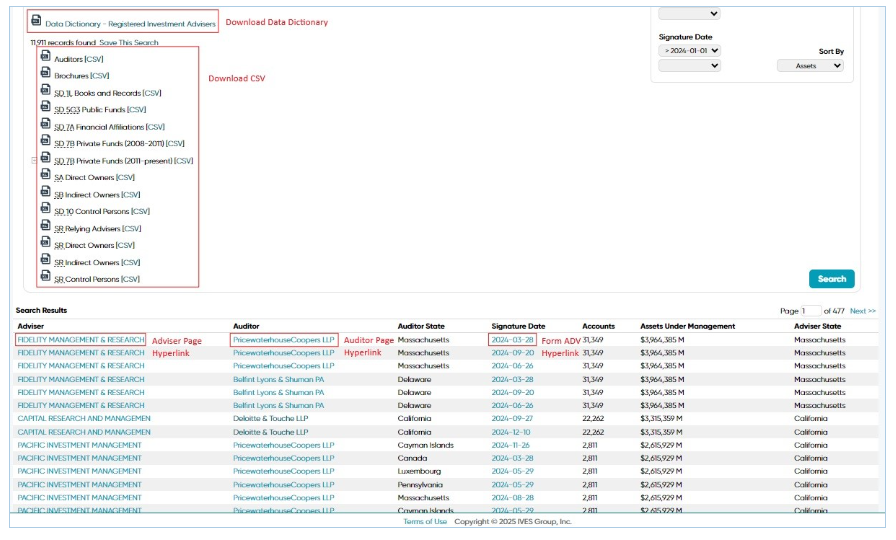Screen dimensions: 896x540
Task: Click the Search button
Action: pos(831,279)
